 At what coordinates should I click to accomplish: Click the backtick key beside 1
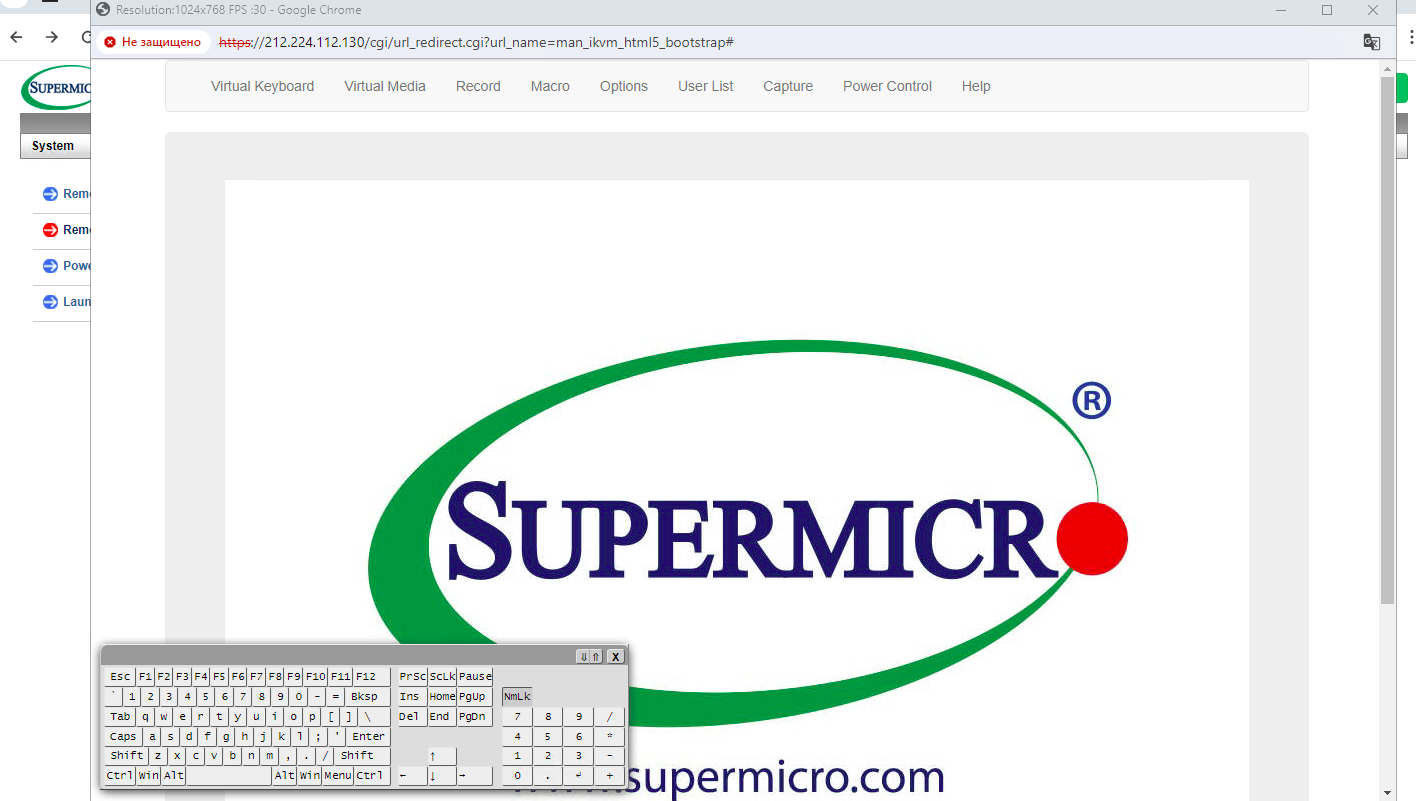tap(114, 697)
